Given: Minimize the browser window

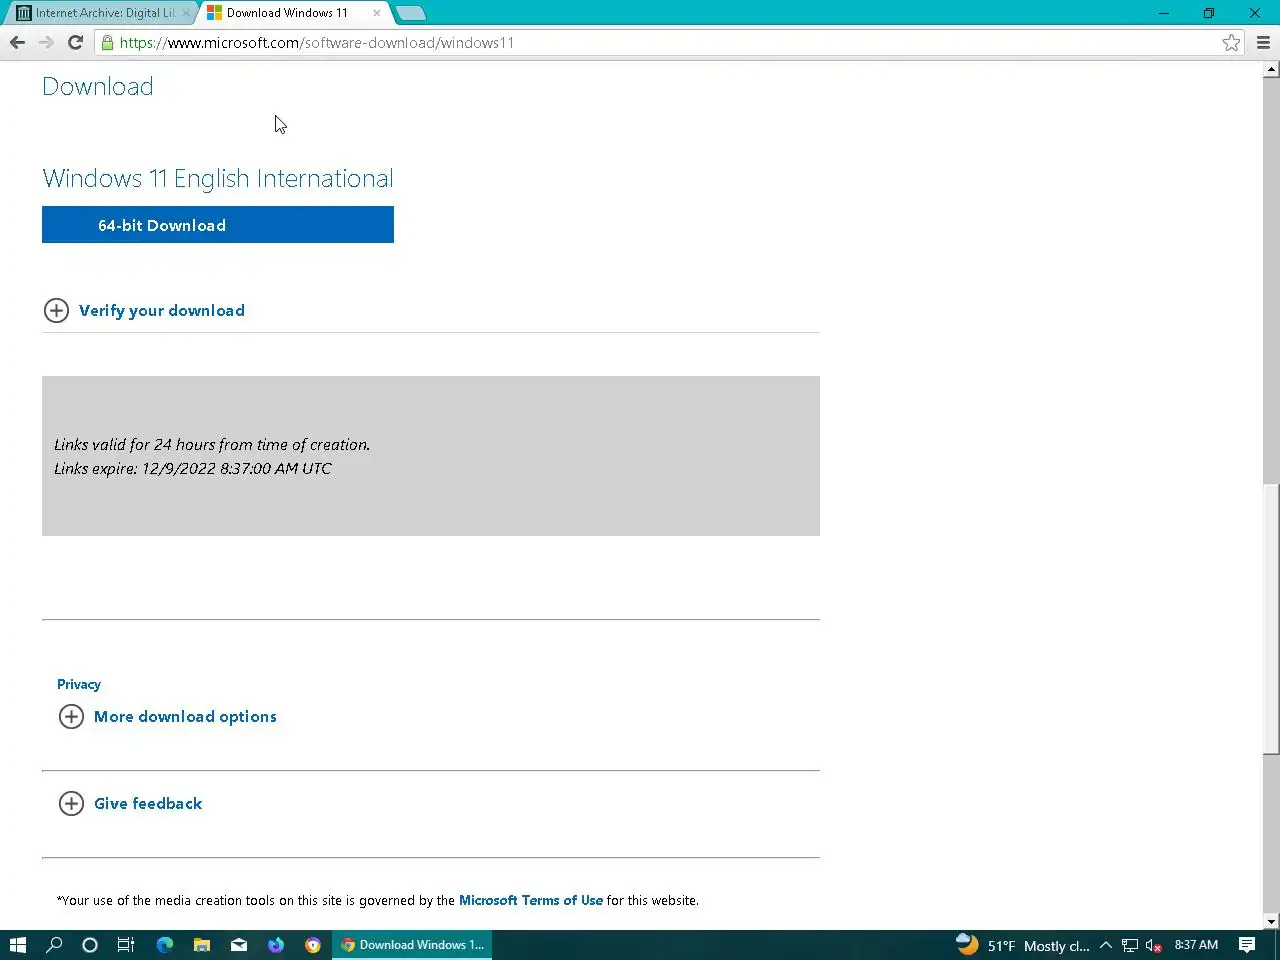Looking at the screenshot, I should pos(1163,13).
